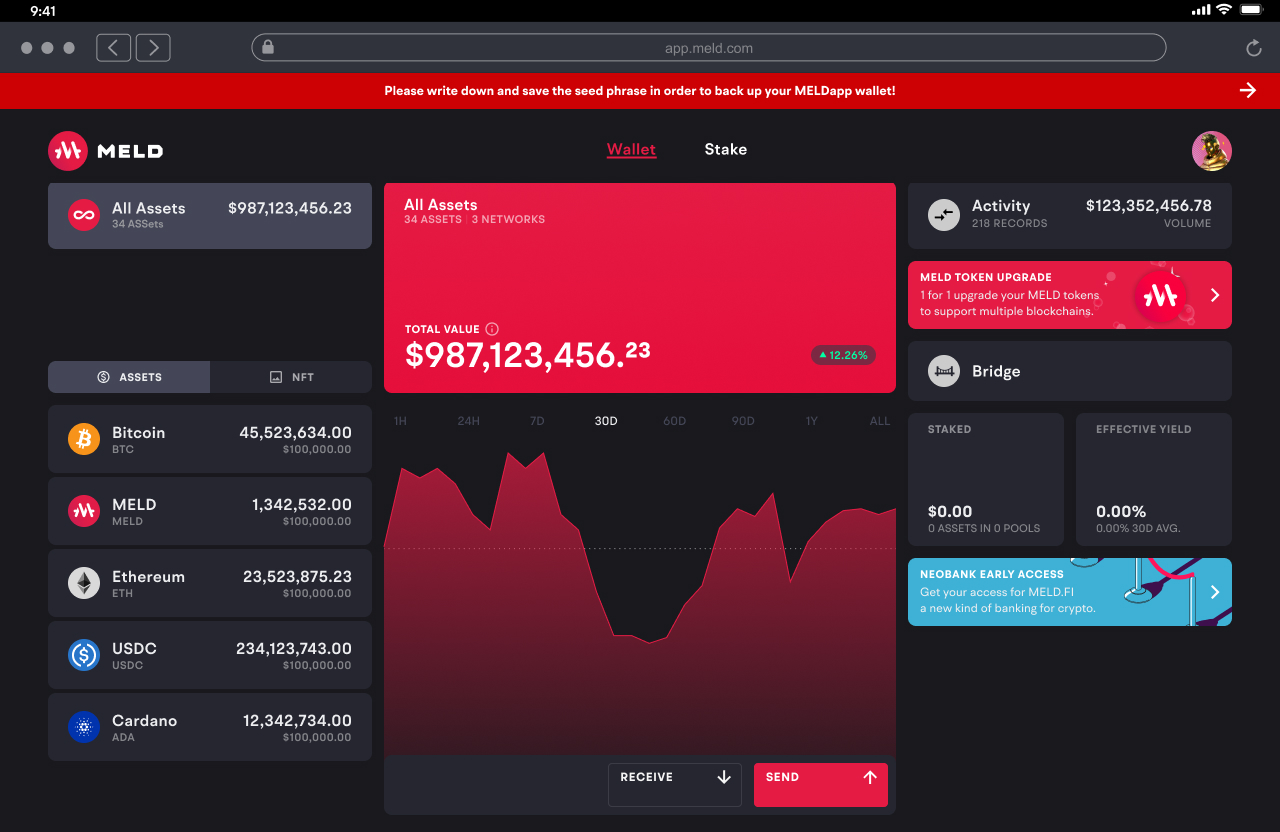Open the user profile avatar

[1212, 151]
